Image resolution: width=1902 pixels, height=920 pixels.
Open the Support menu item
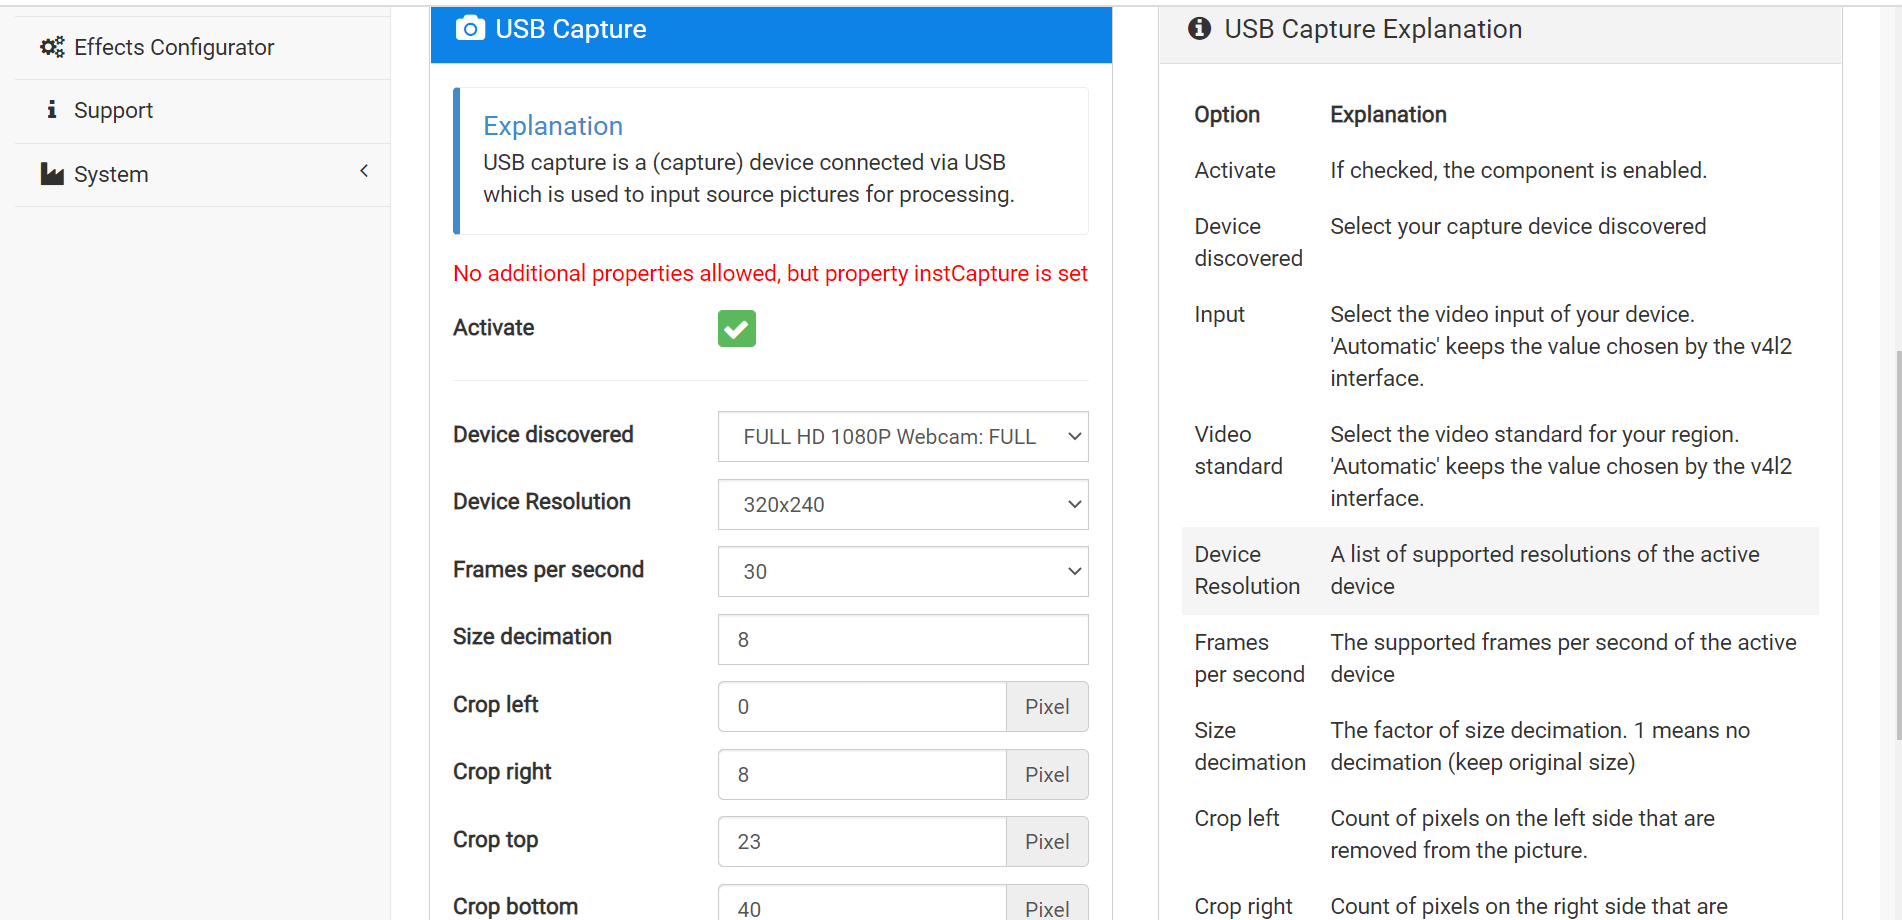[x=113, y=110]
